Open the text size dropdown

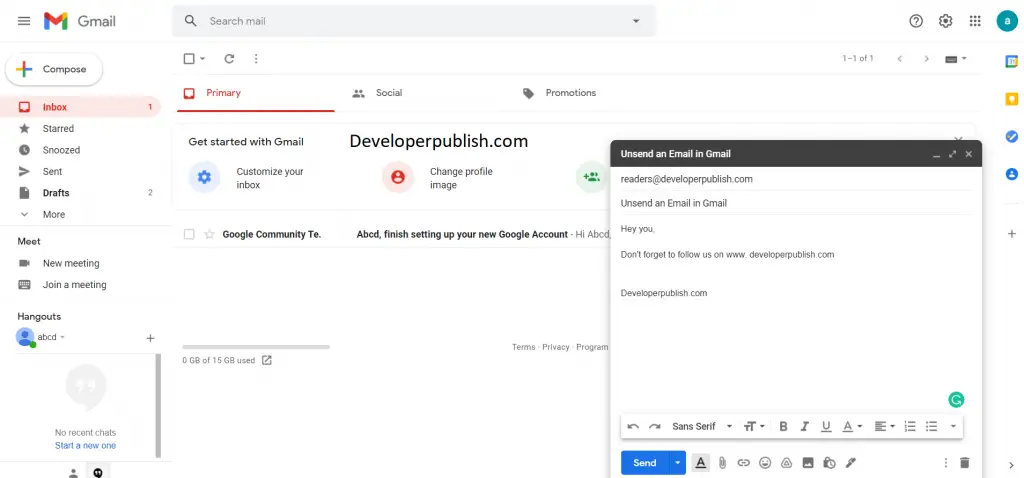[x=754, y=426]
